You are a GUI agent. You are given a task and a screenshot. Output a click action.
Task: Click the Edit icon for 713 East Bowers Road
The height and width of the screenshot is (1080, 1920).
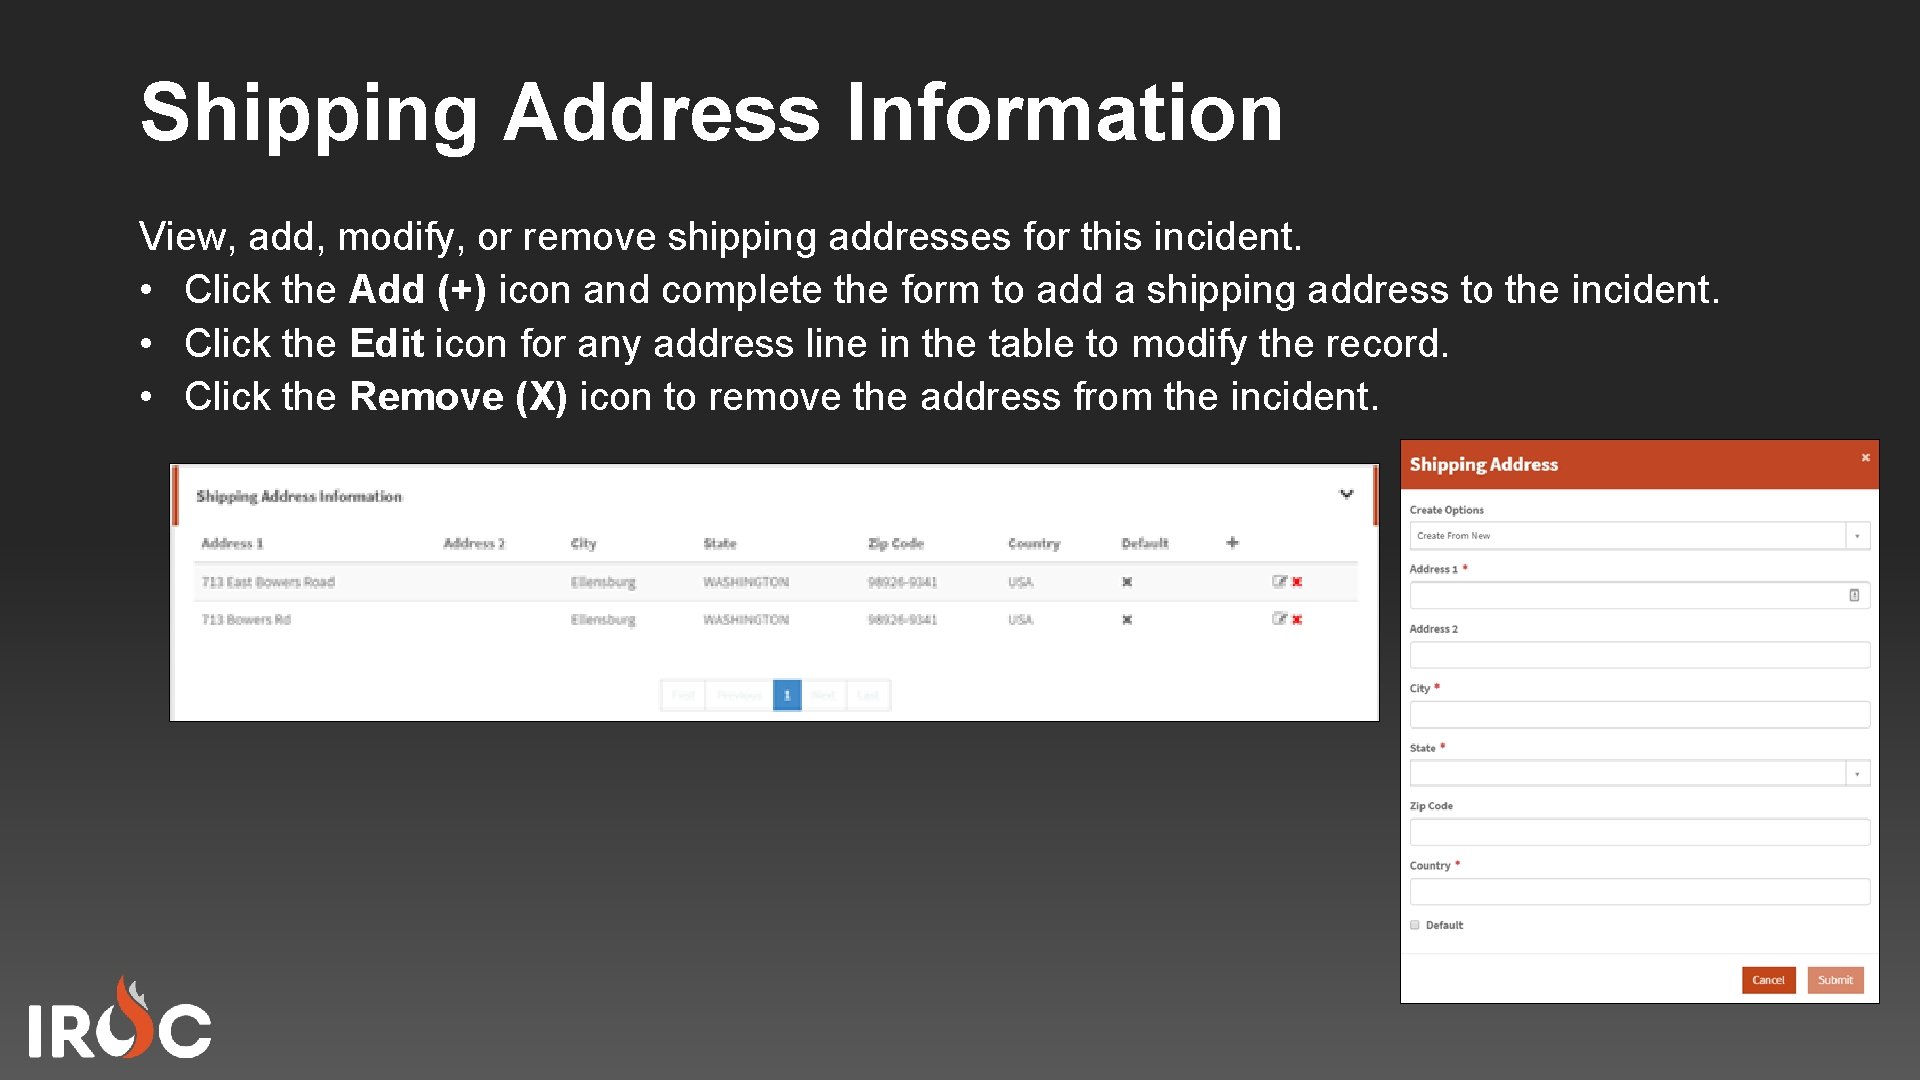[1281, 581]
